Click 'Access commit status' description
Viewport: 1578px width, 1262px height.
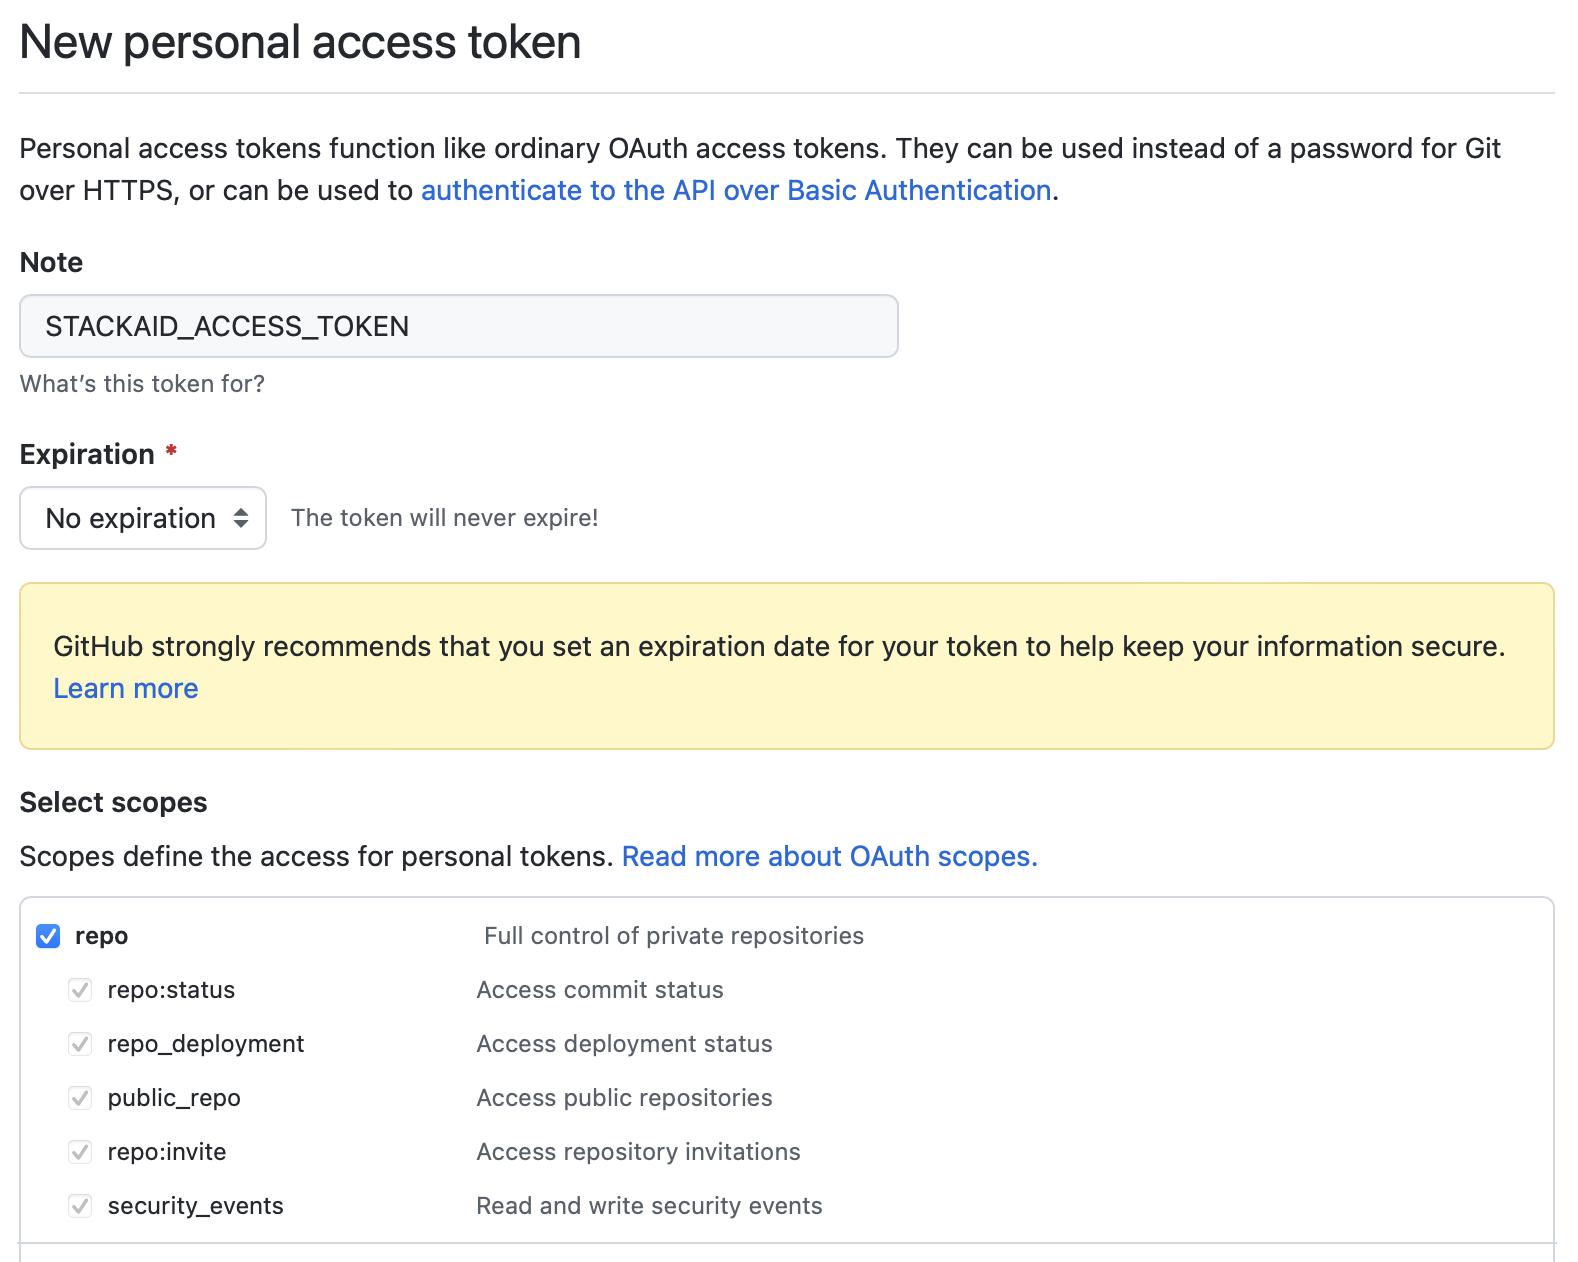(x=600, y=990)
